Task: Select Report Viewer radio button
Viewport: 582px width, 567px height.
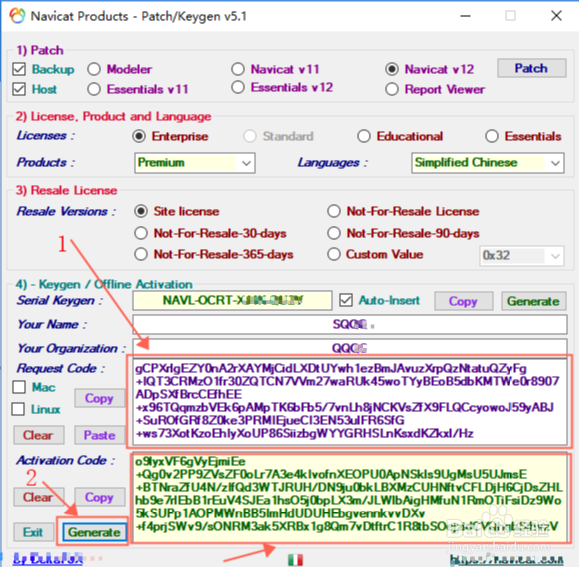Action: coord(392,89)
